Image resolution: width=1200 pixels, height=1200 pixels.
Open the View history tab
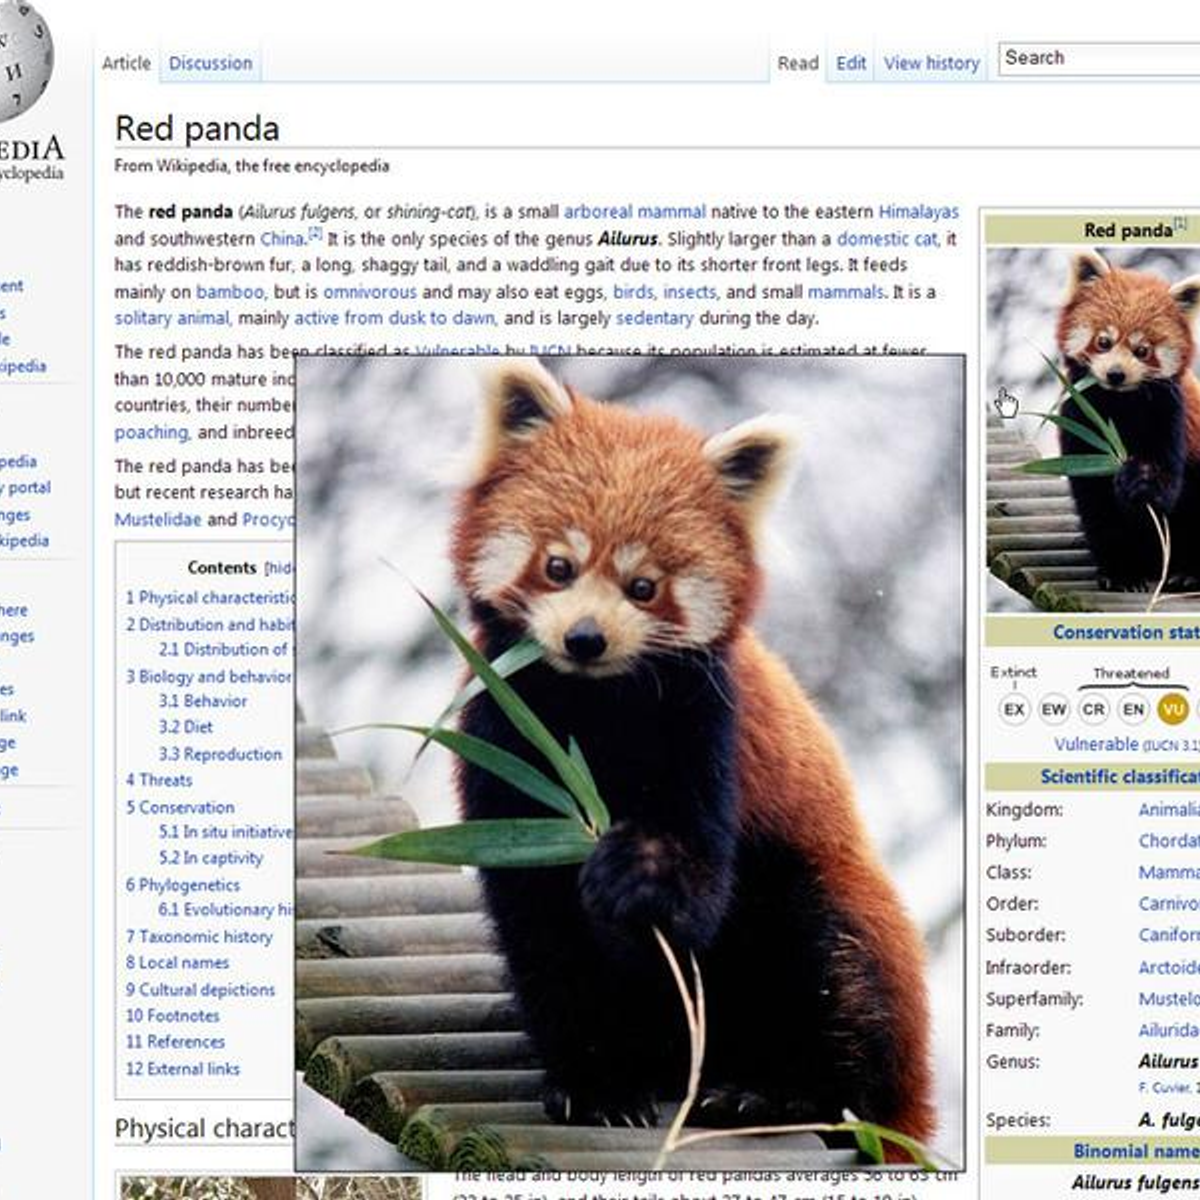[x=931, y=63]
